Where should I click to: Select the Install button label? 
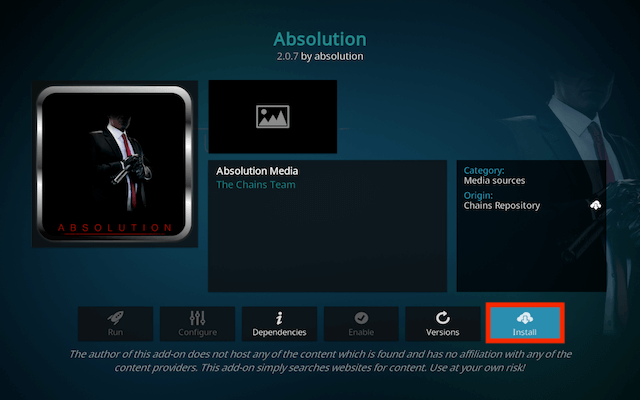click(x=524, y=332)
